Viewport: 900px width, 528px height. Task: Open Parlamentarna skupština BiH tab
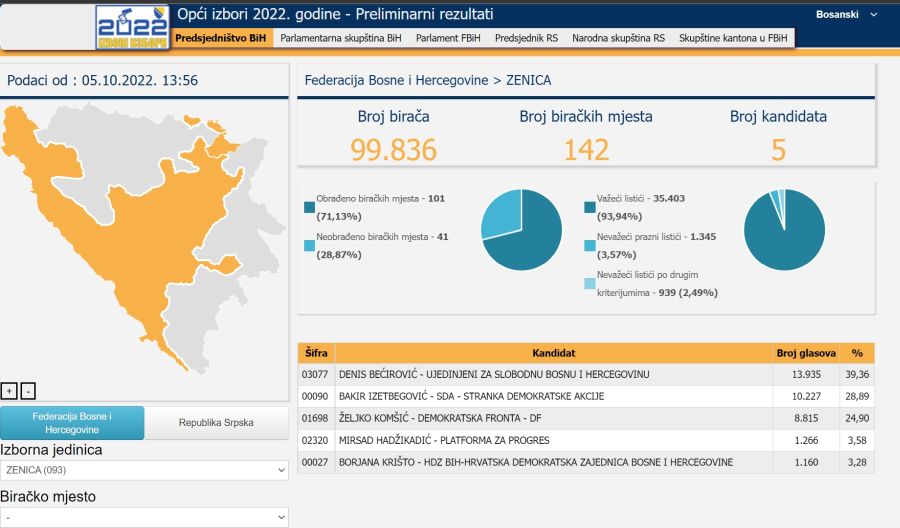pyautogui.click(x=340, y=38)
